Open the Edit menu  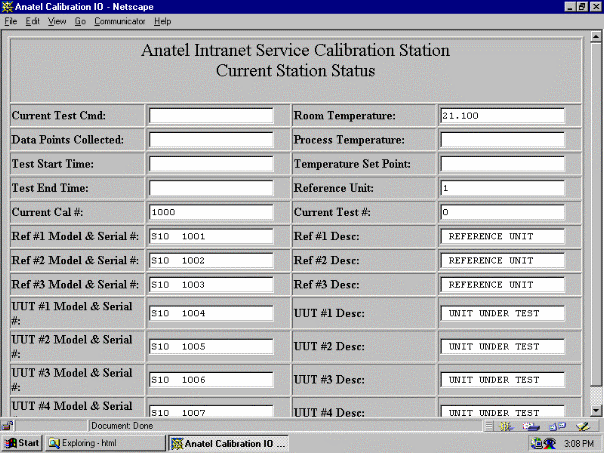tap(33, 21)
